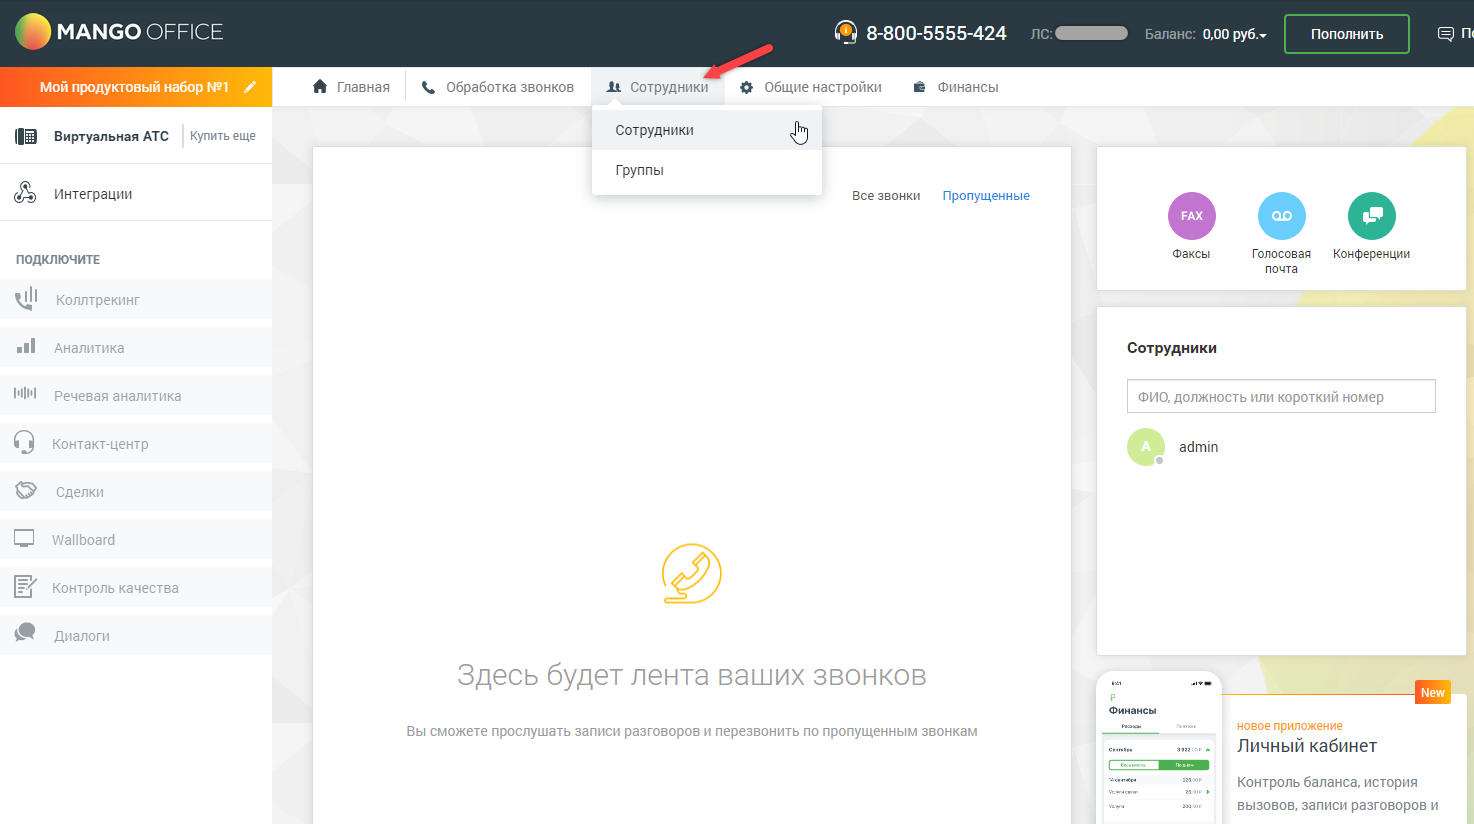Click the Пропущенные calls filter link

point(985,196)
